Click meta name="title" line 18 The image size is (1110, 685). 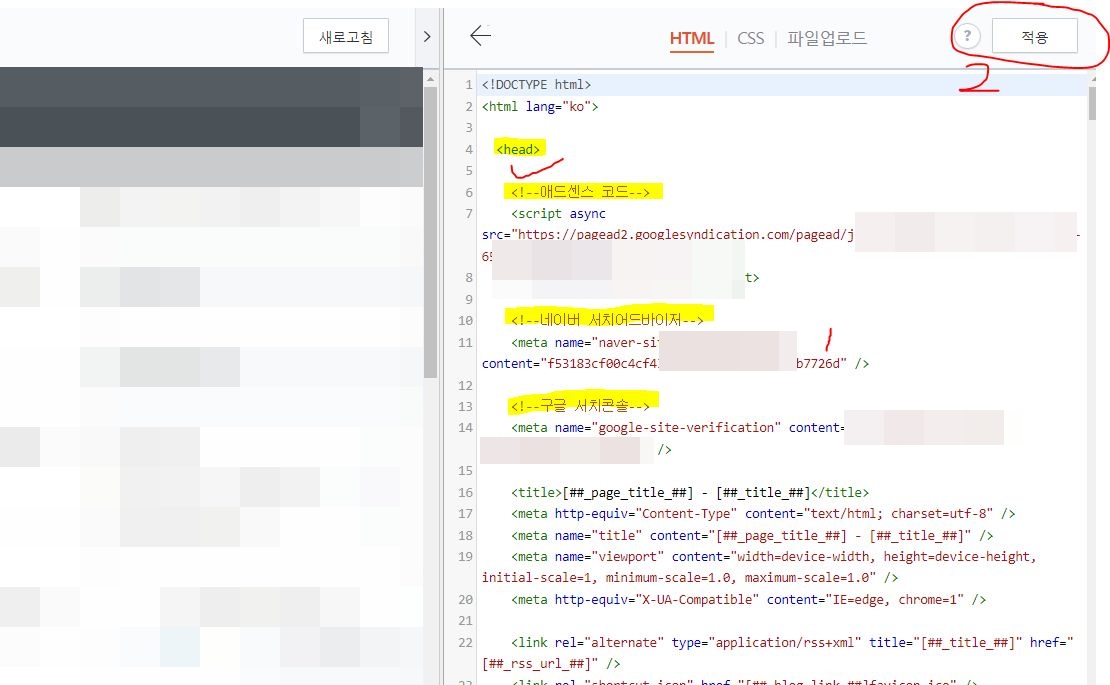(752, 536)
